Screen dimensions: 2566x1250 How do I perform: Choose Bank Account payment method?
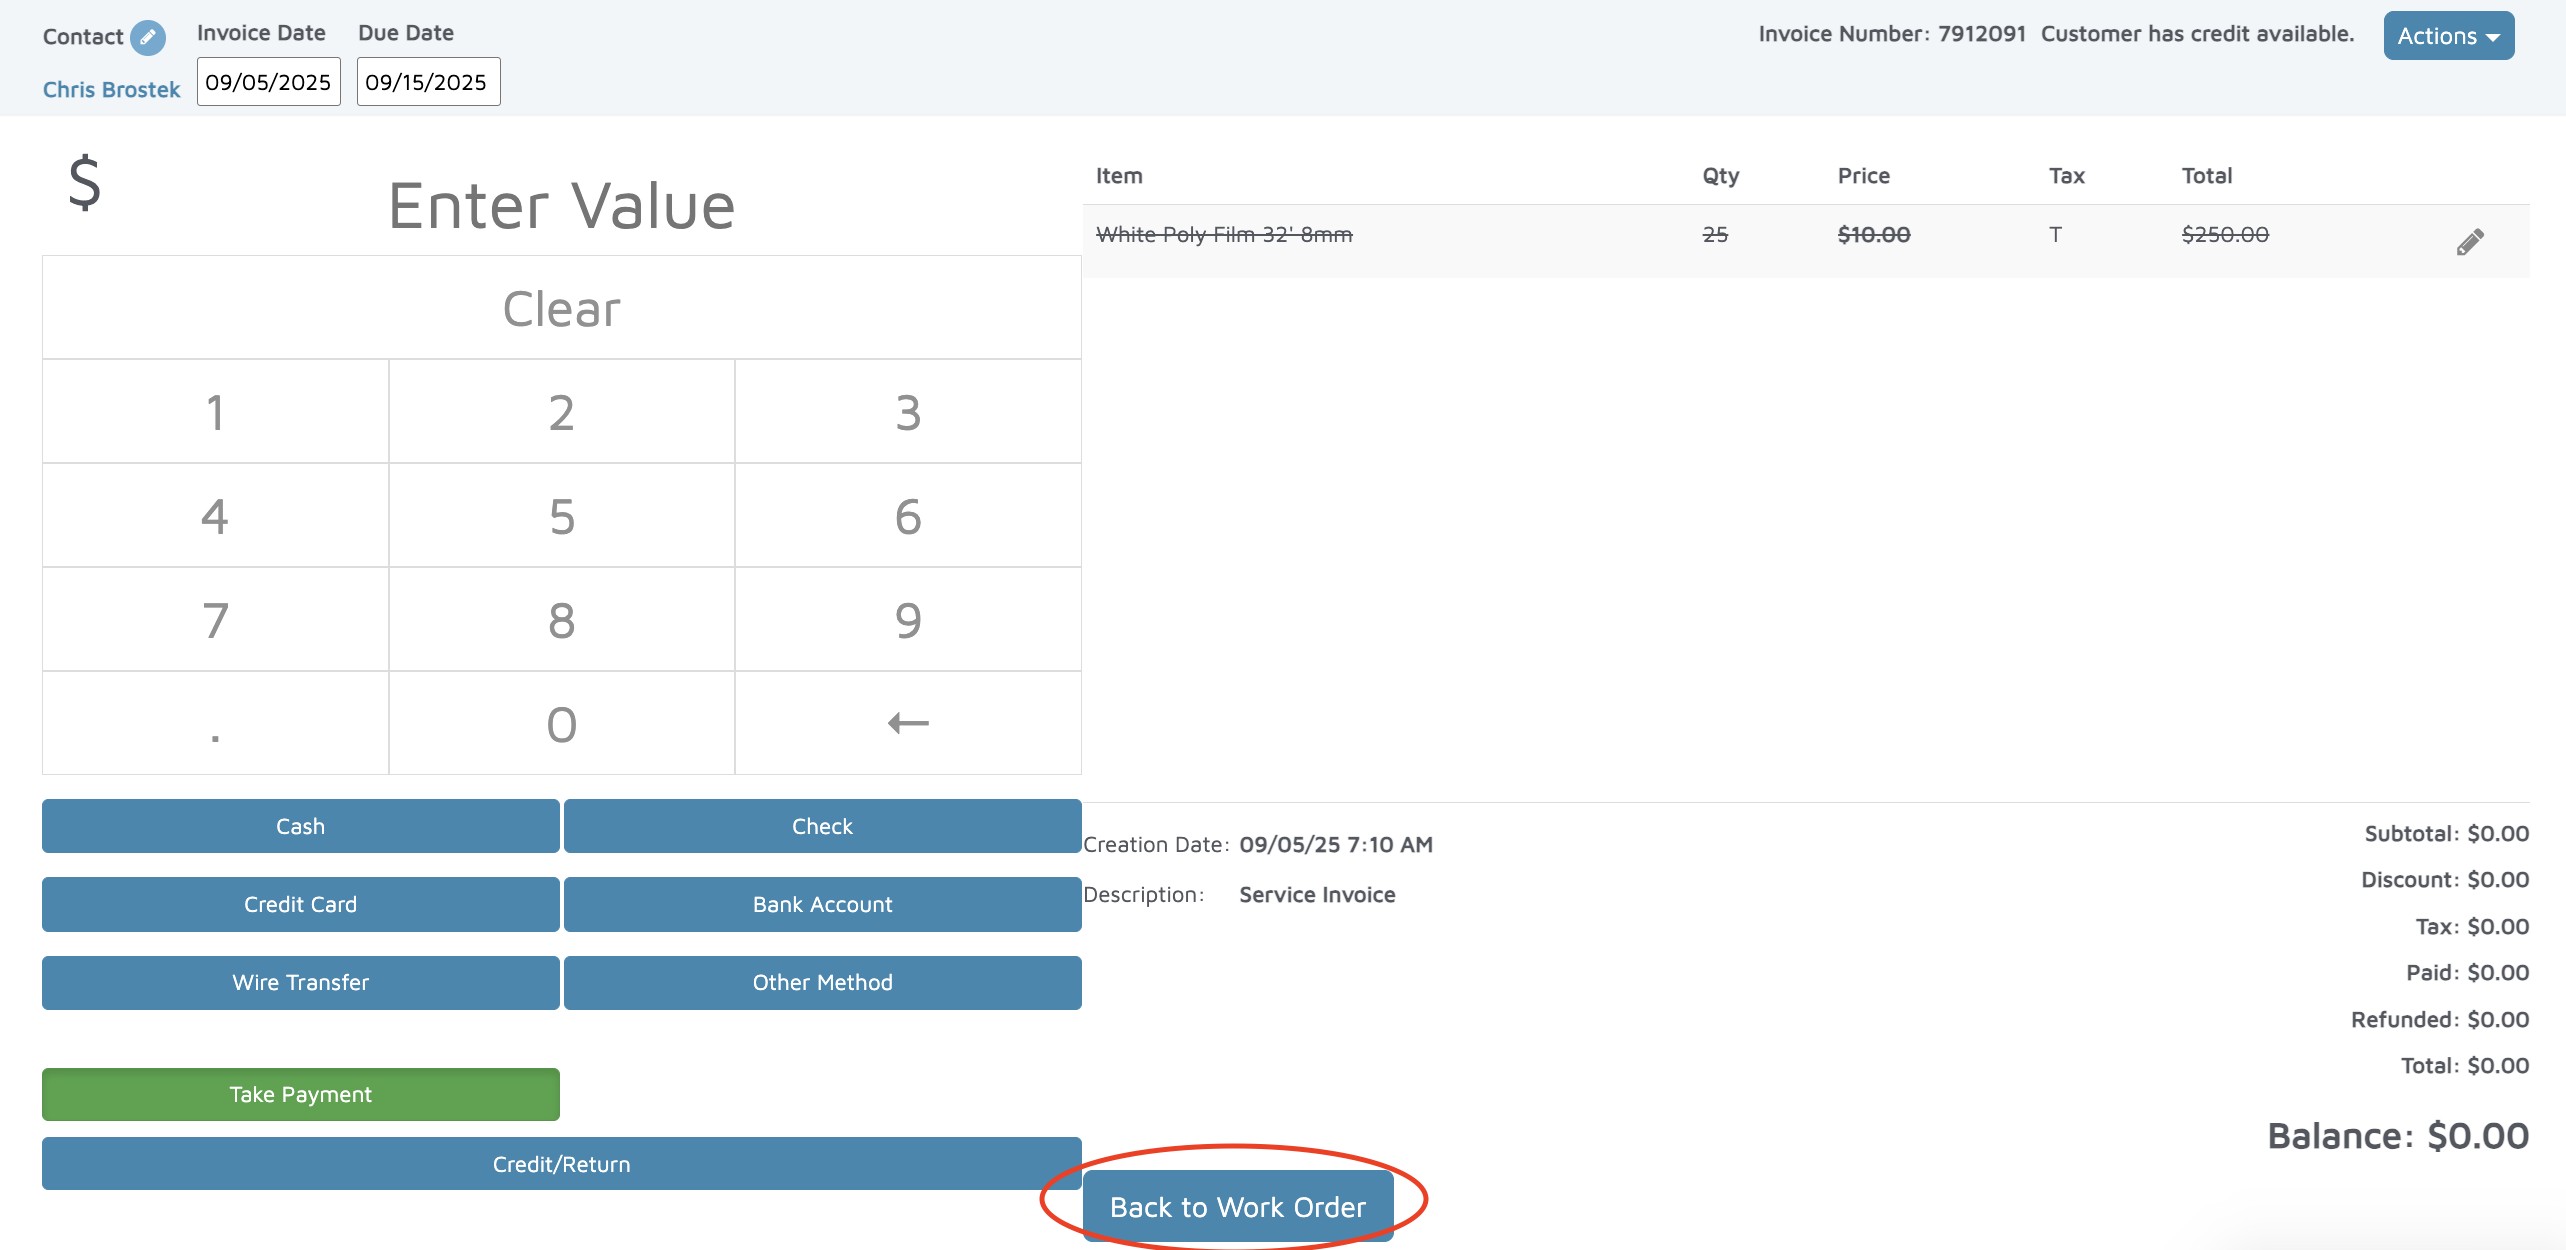tap(822, 904)
